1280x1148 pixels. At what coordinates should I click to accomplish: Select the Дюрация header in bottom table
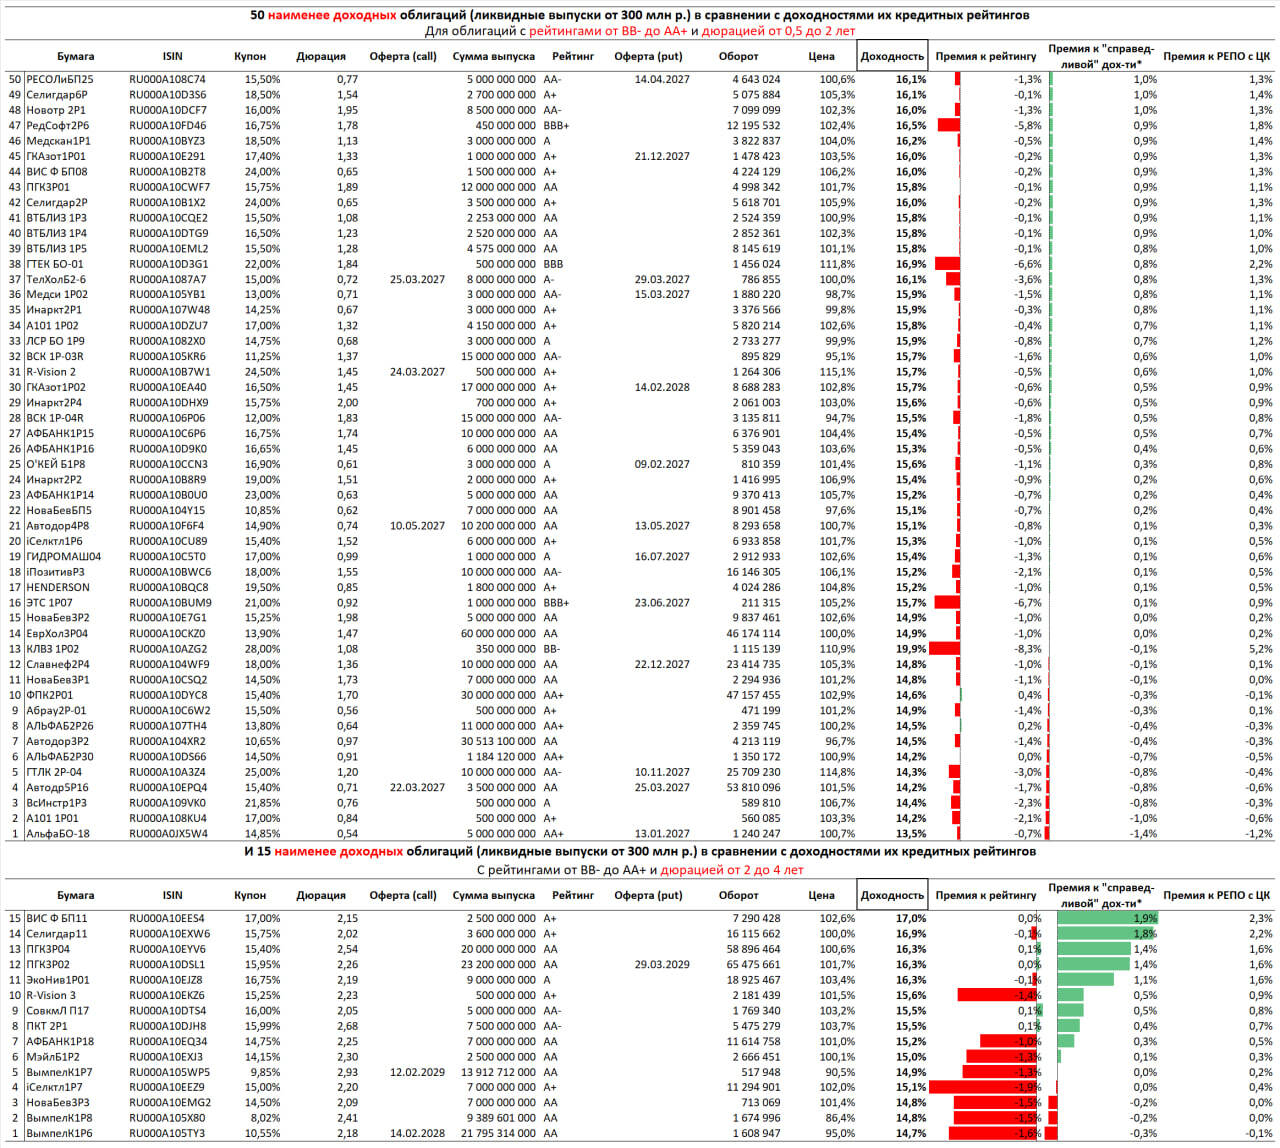click(x=321, y=895)
